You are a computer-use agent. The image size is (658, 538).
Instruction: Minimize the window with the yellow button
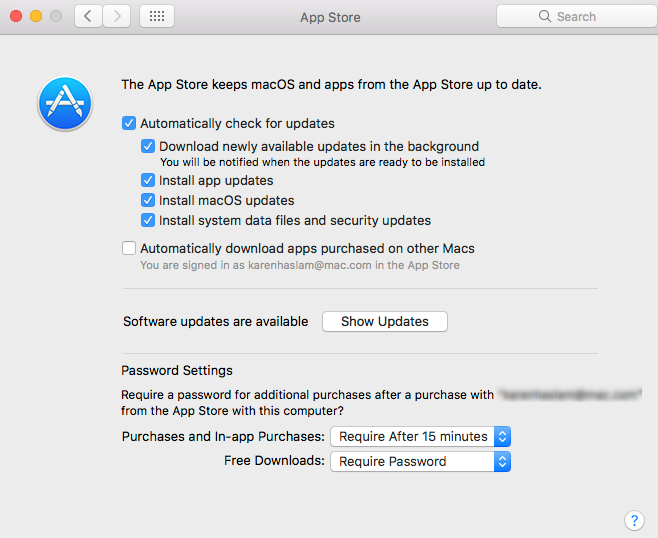click(x=36, y=16)
